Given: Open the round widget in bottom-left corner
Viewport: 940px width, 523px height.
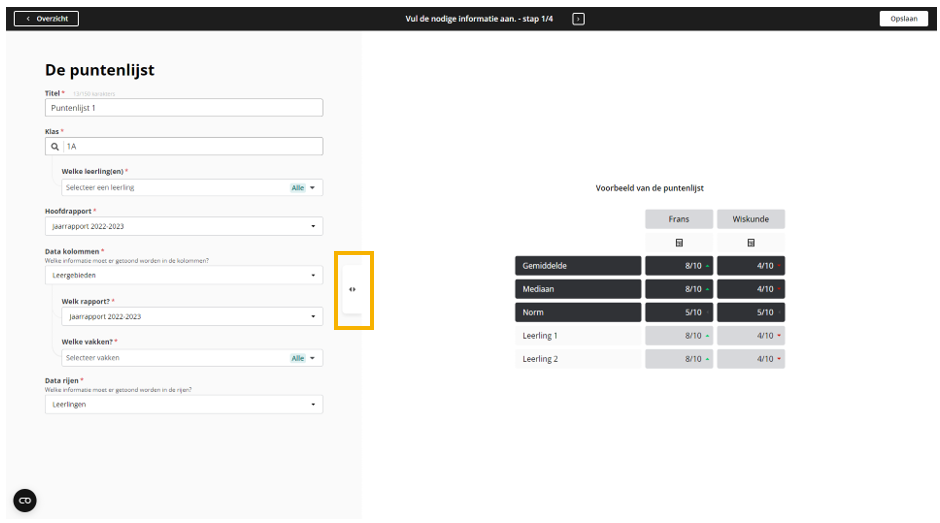Looking at the screenshot, I should (x=25, y=500).
